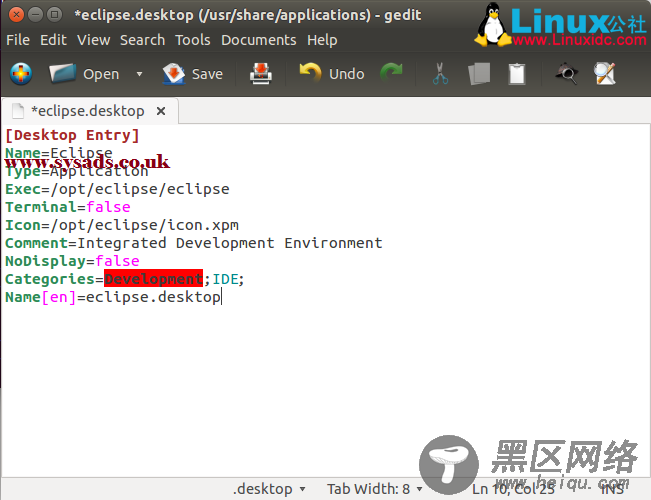Click the Open button label
This screenshot has height=500, width=651.
[x=101, y=74]
